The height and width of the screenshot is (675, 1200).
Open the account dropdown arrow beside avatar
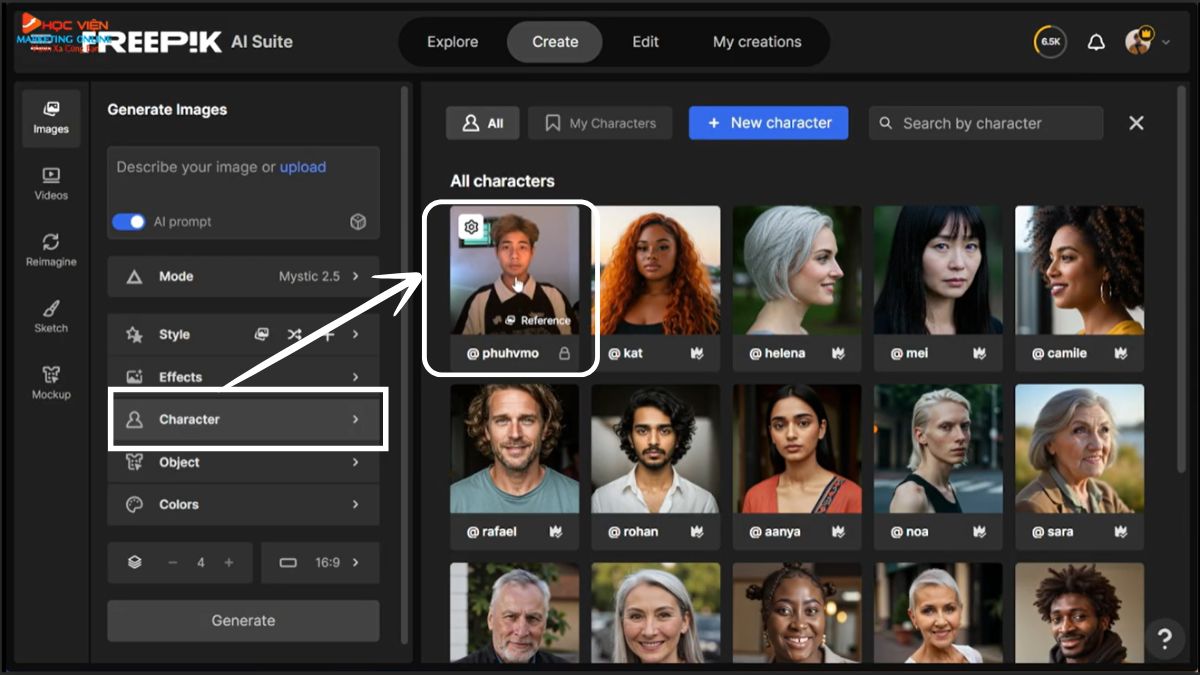tap(1166, 42)
